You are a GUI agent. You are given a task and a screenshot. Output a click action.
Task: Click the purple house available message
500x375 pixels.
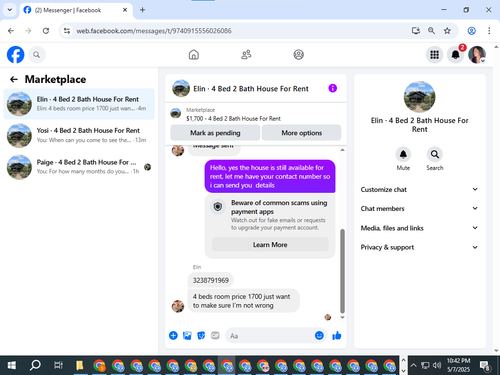270,176
